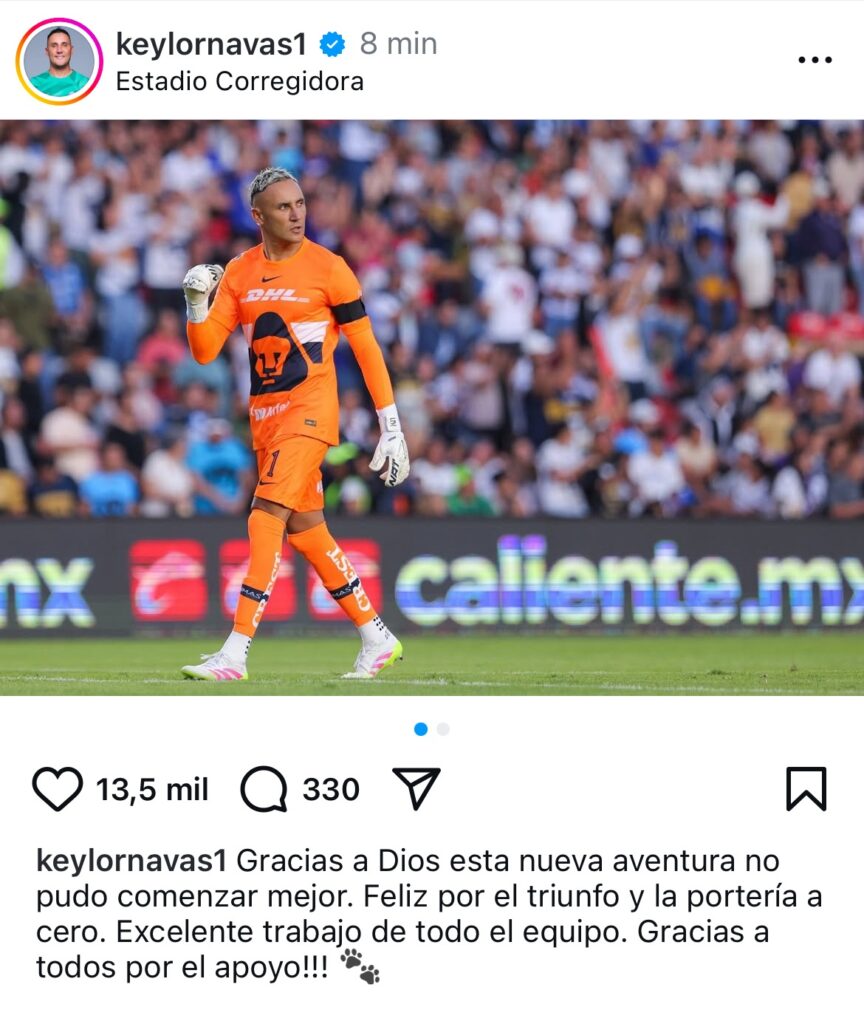The height and width of the screenshot is (1024, 864).
Task: View keylornavas1 story via profile picture
Action: 59,61
